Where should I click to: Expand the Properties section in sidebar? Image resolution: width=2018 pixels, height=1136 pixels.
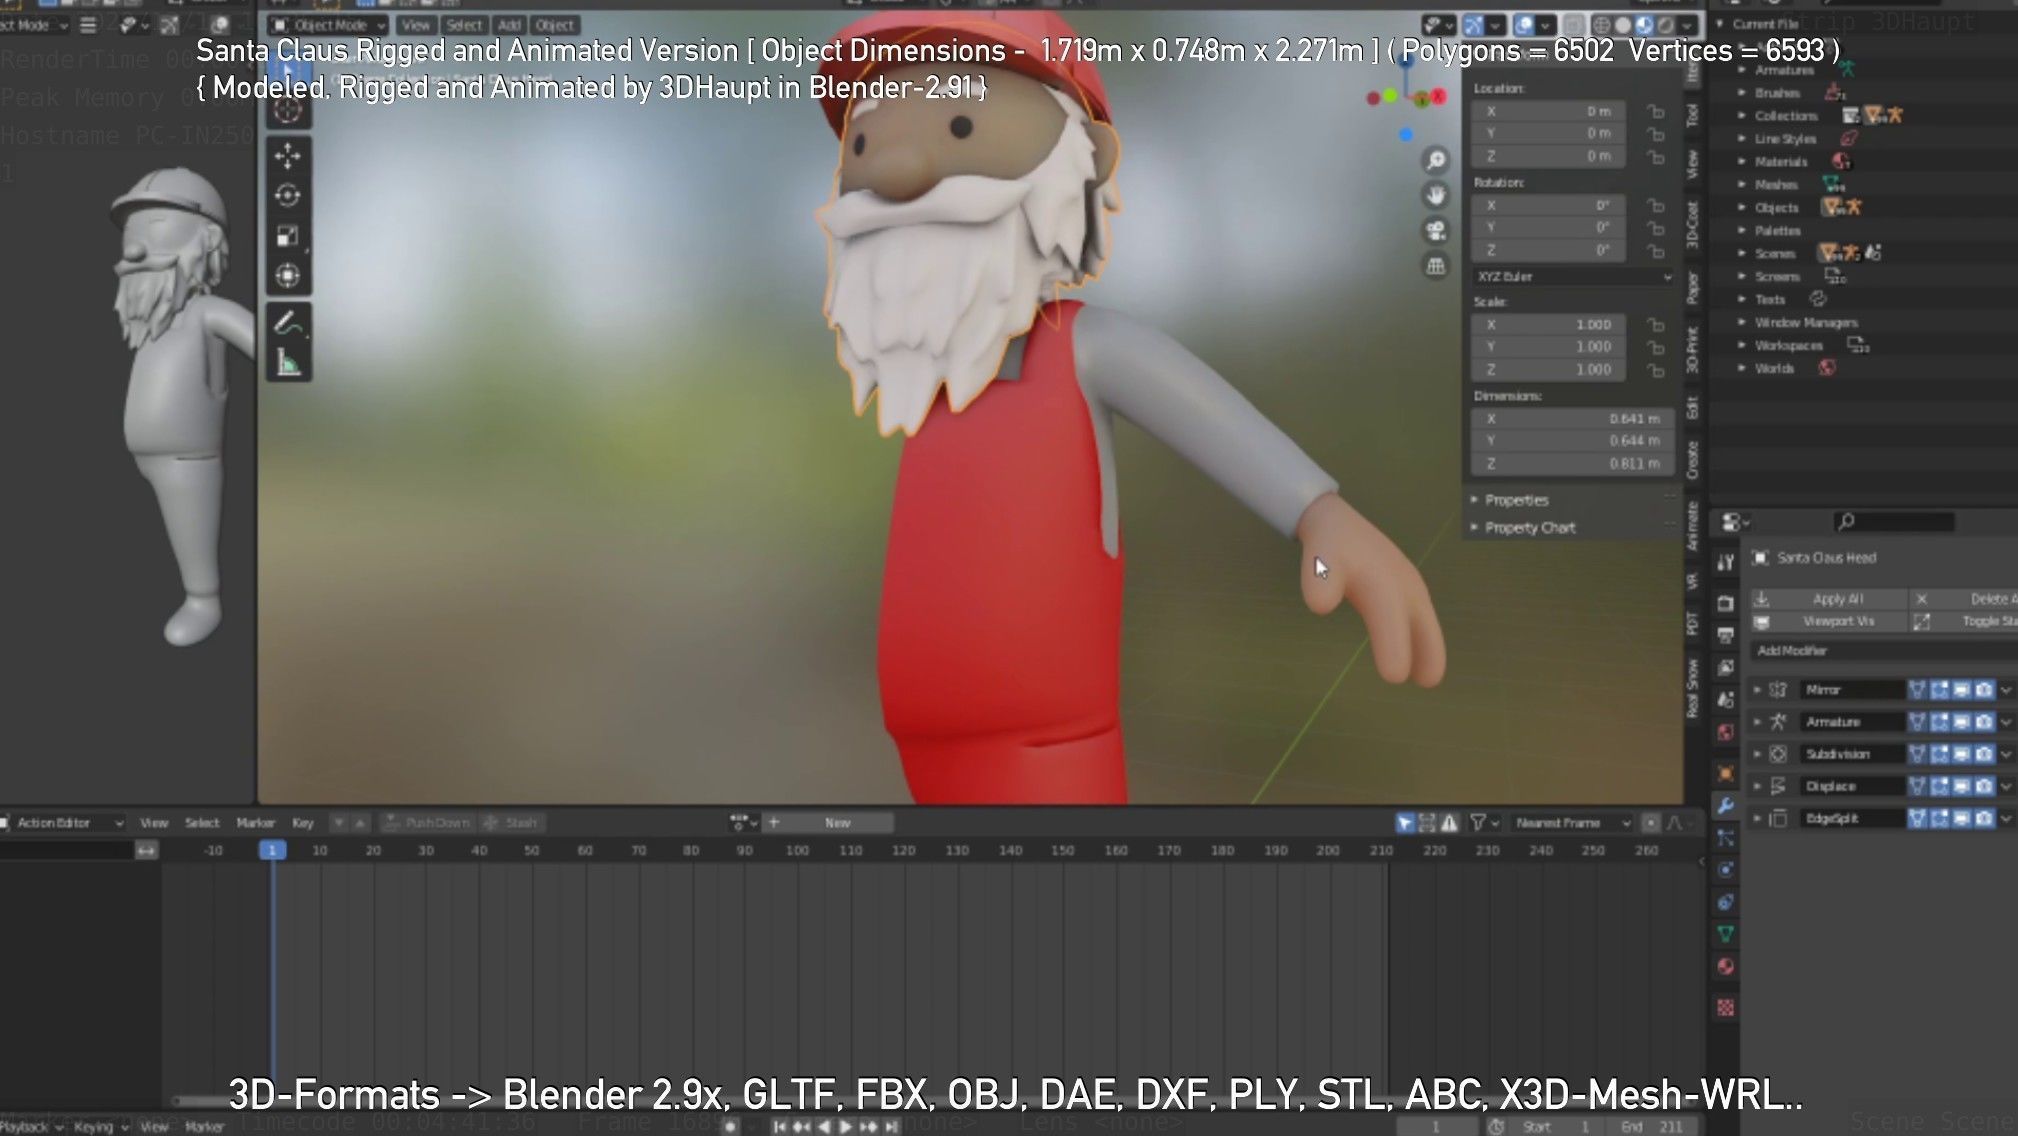(x=1511, y=500)
